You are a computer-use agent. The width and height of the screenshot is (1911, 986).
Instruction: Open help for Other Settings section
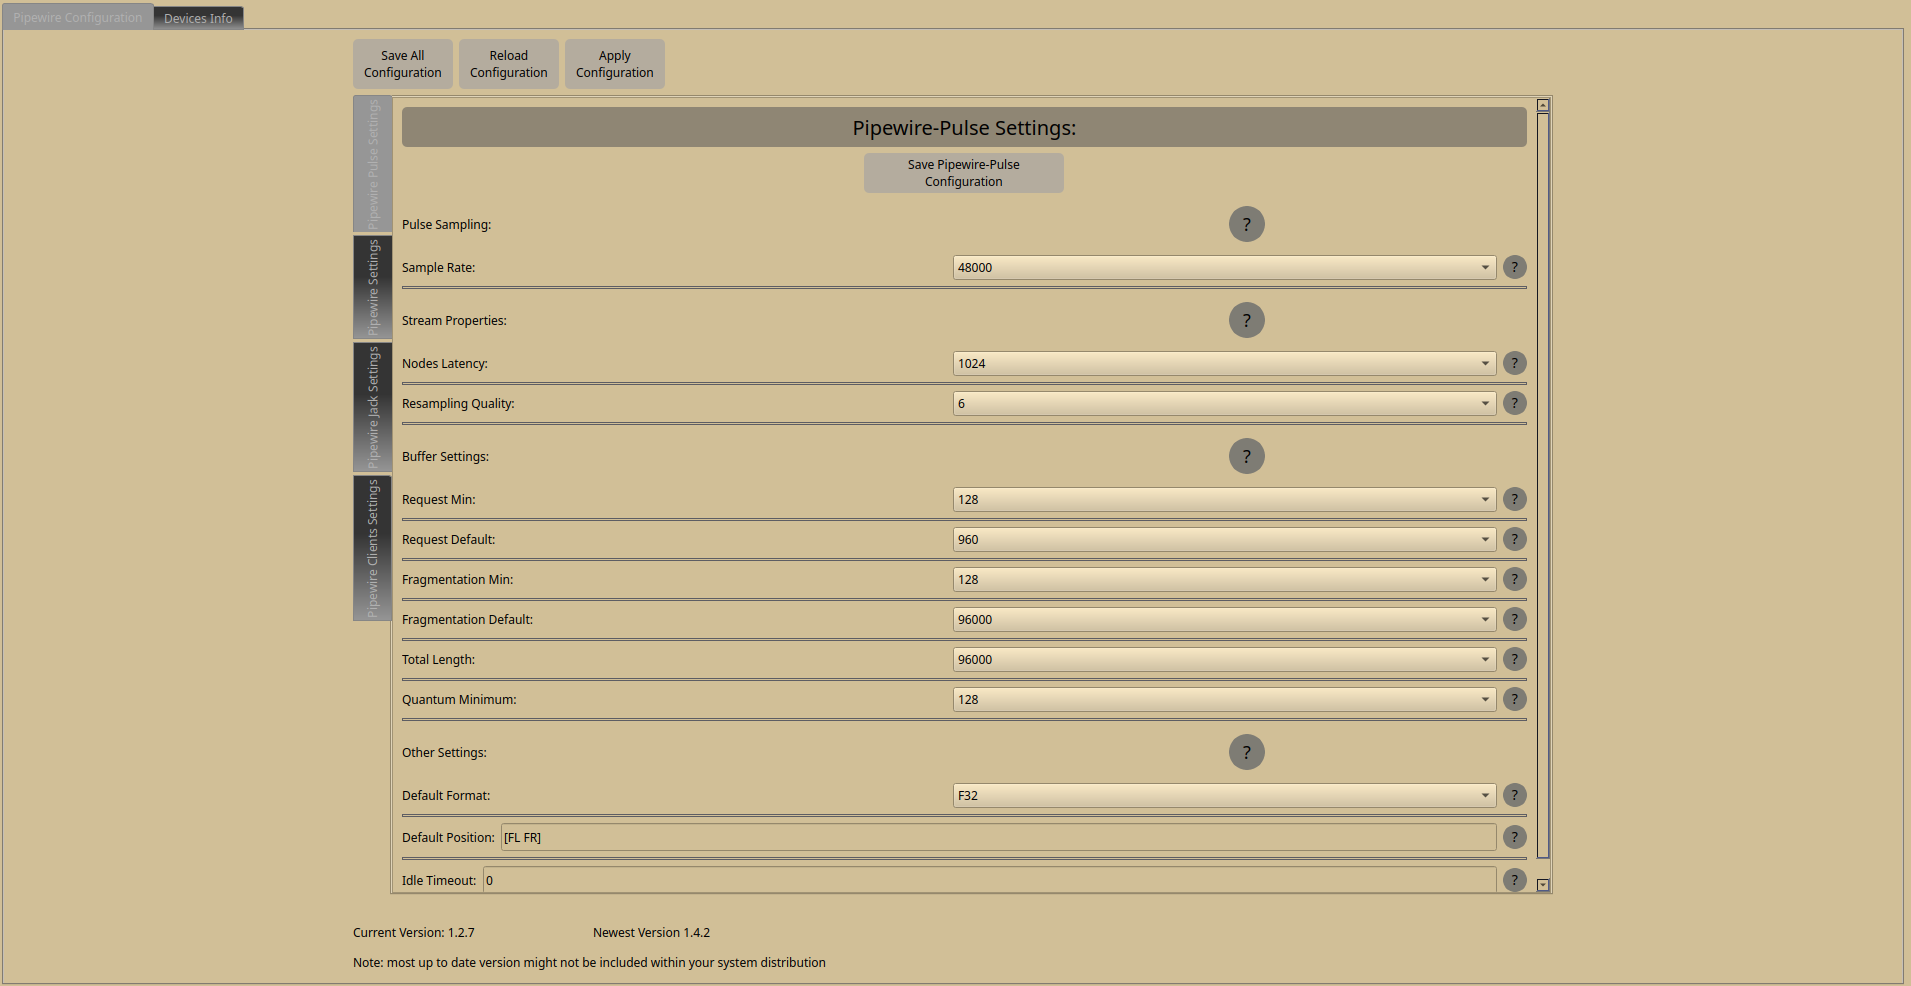[x=1246, y=752]
